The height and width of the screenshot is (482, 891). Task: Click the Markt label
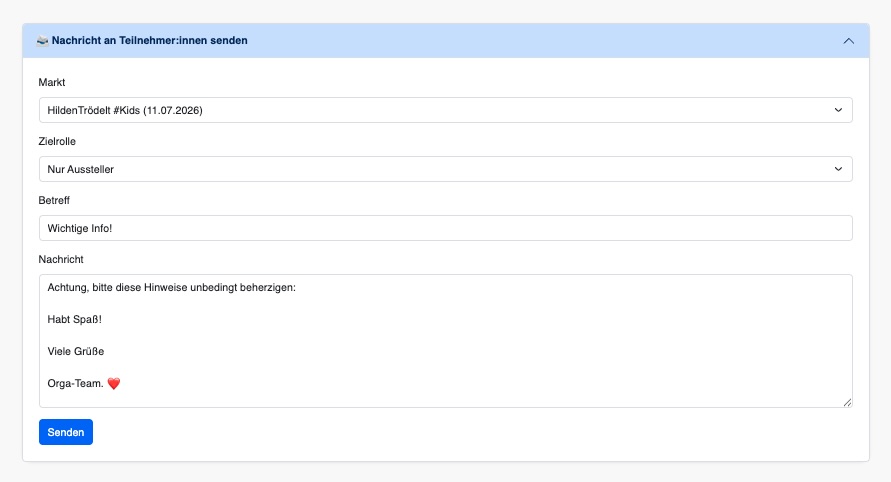(52, 82)
